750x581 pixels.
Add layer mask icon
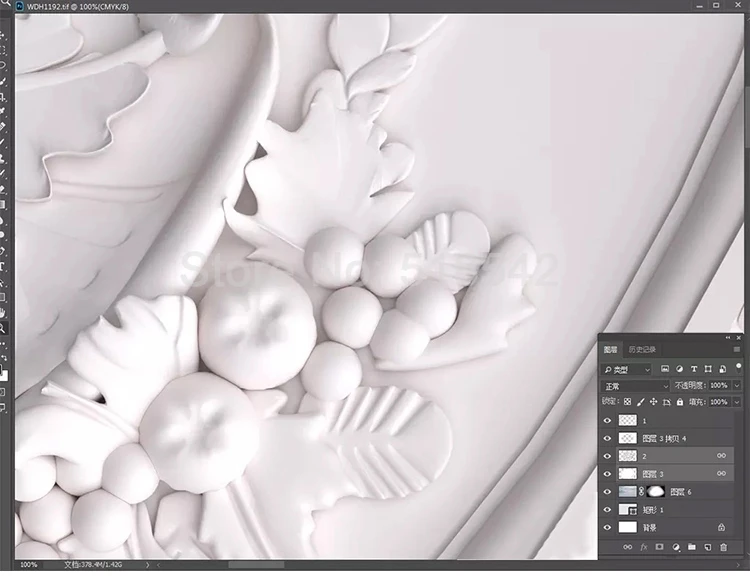click(660, 547)
